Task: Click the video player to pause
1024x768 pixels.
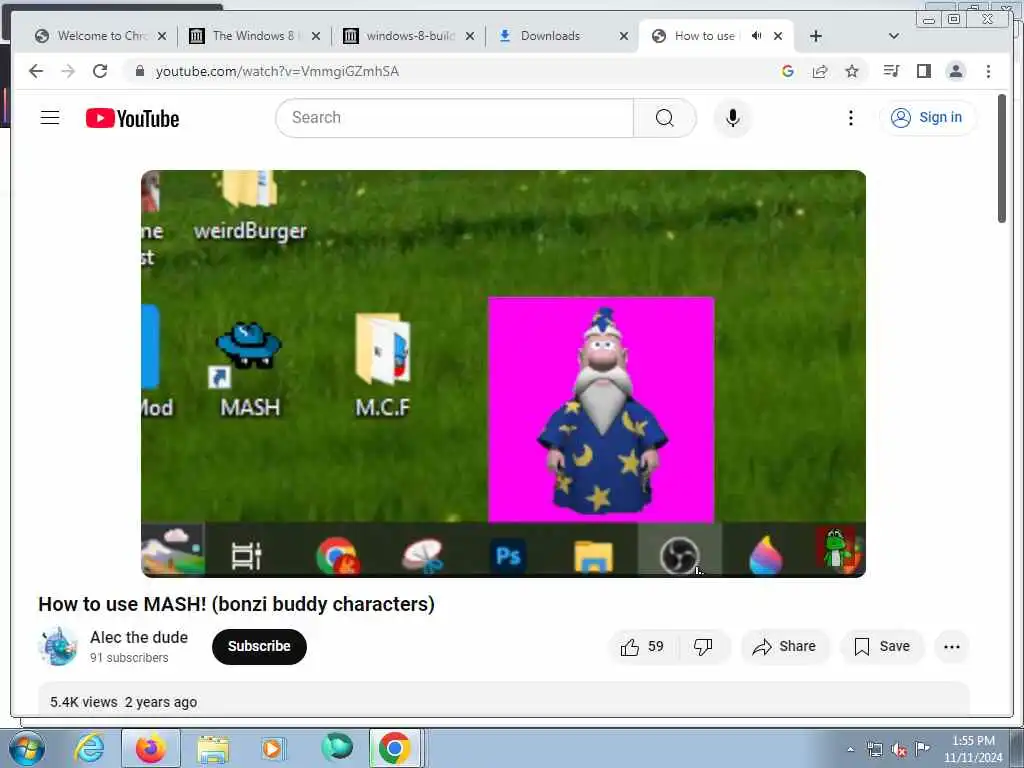Action: [x=504, y=374]
